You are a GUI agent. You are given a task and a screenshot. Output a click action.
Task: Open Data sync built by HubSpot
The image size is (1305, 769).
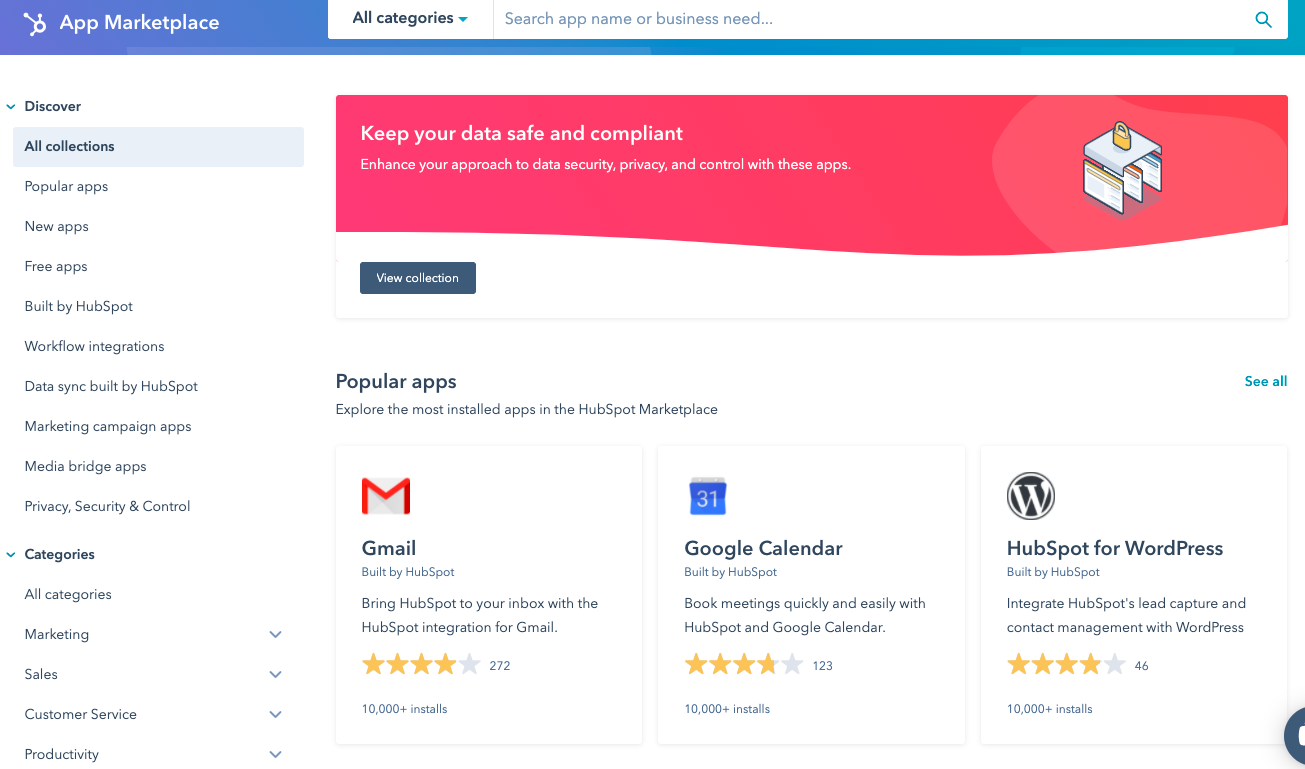pyautogui.click(x=111, y=386)
